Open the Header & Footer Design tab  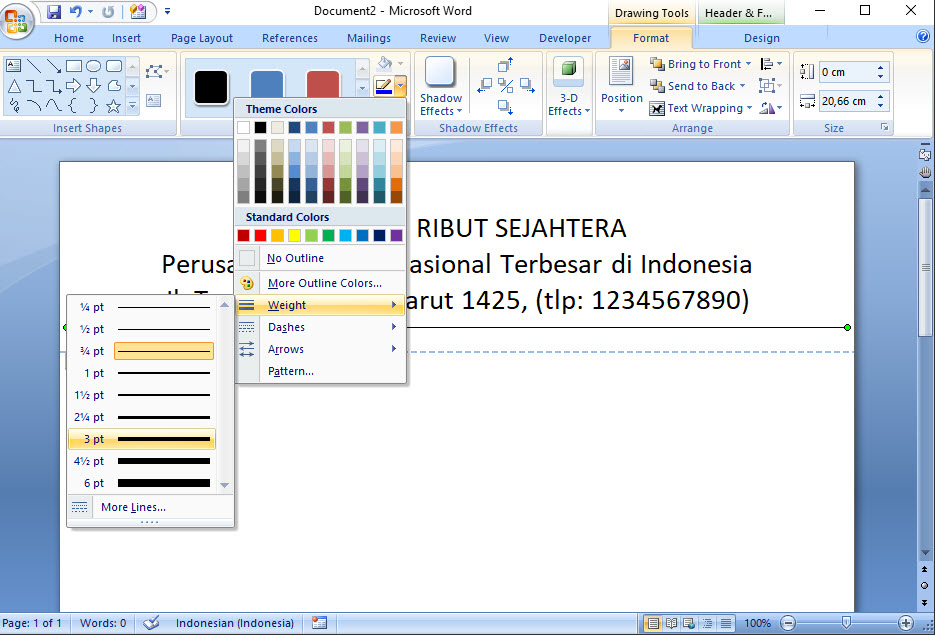pos(761,38)
